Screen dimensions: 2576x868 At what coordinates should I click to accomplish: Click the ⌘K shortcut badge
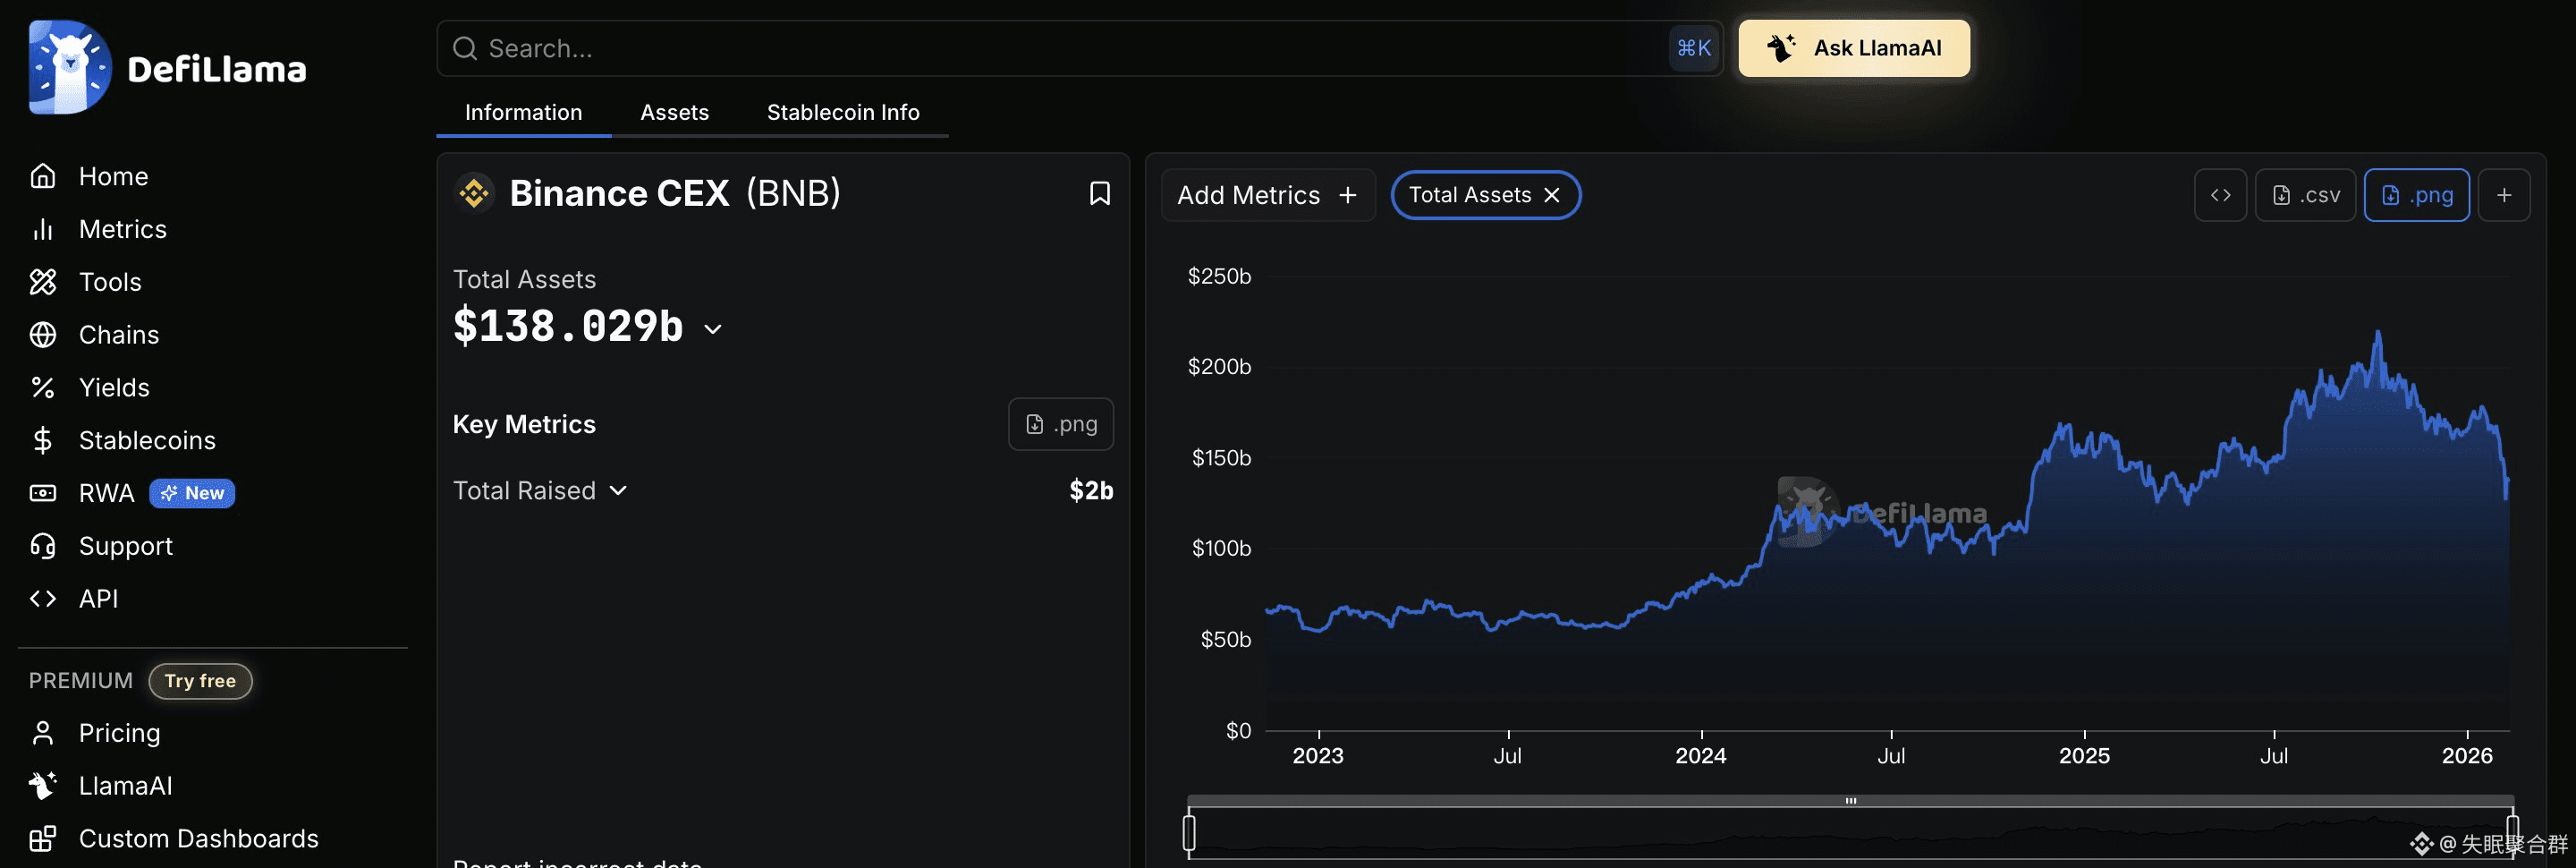(1694, 48)
